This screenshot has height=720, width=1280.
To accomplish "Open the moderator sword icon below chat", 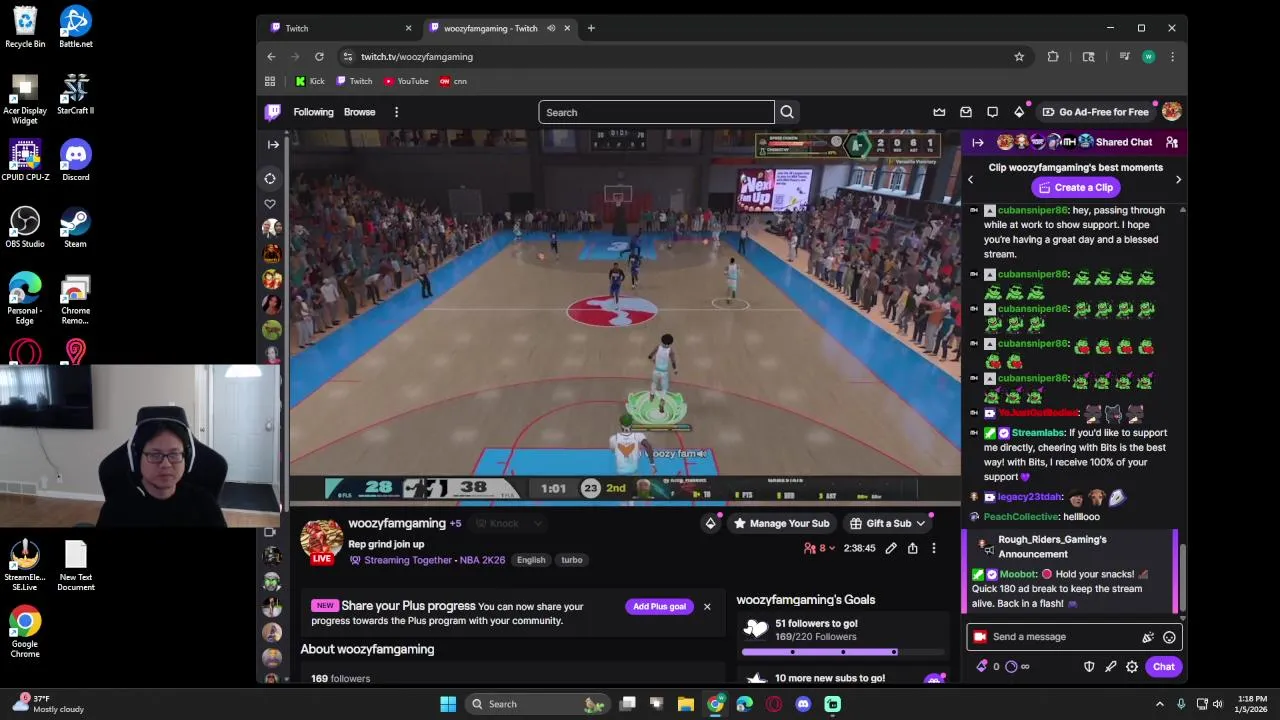I will point(1111,667).
